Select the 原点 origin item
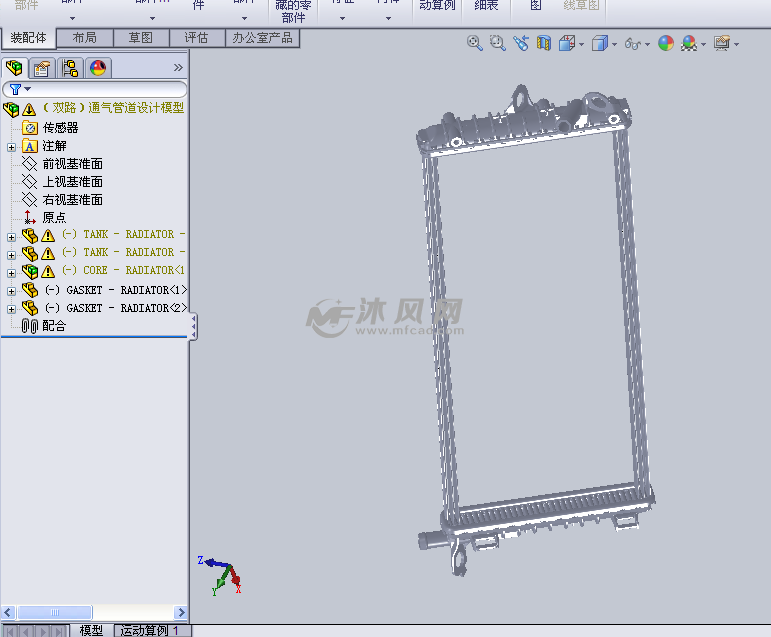 tap(54, 217)
